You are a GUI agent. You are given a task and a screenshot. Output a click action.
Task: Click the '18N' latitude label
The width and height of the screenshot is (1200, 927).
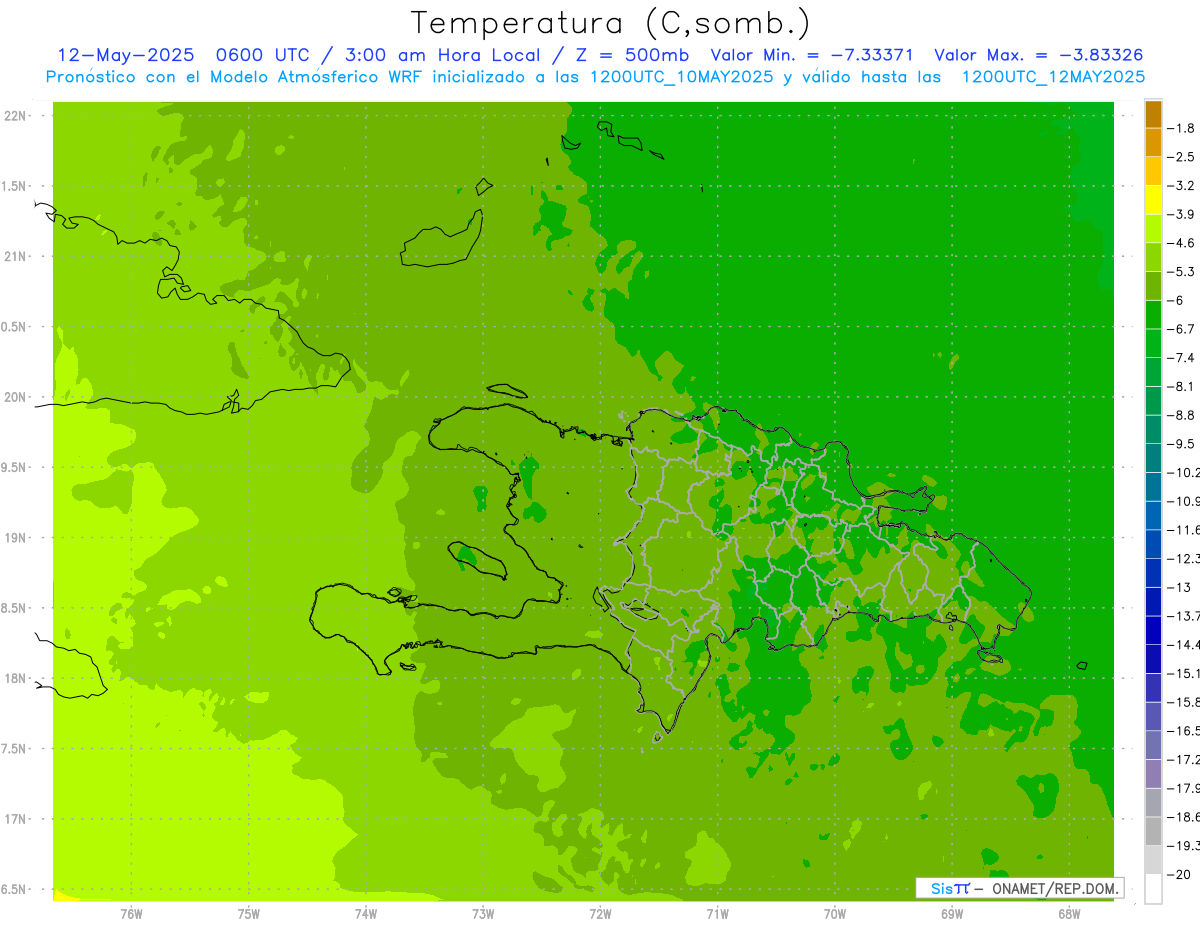[14, 678]
